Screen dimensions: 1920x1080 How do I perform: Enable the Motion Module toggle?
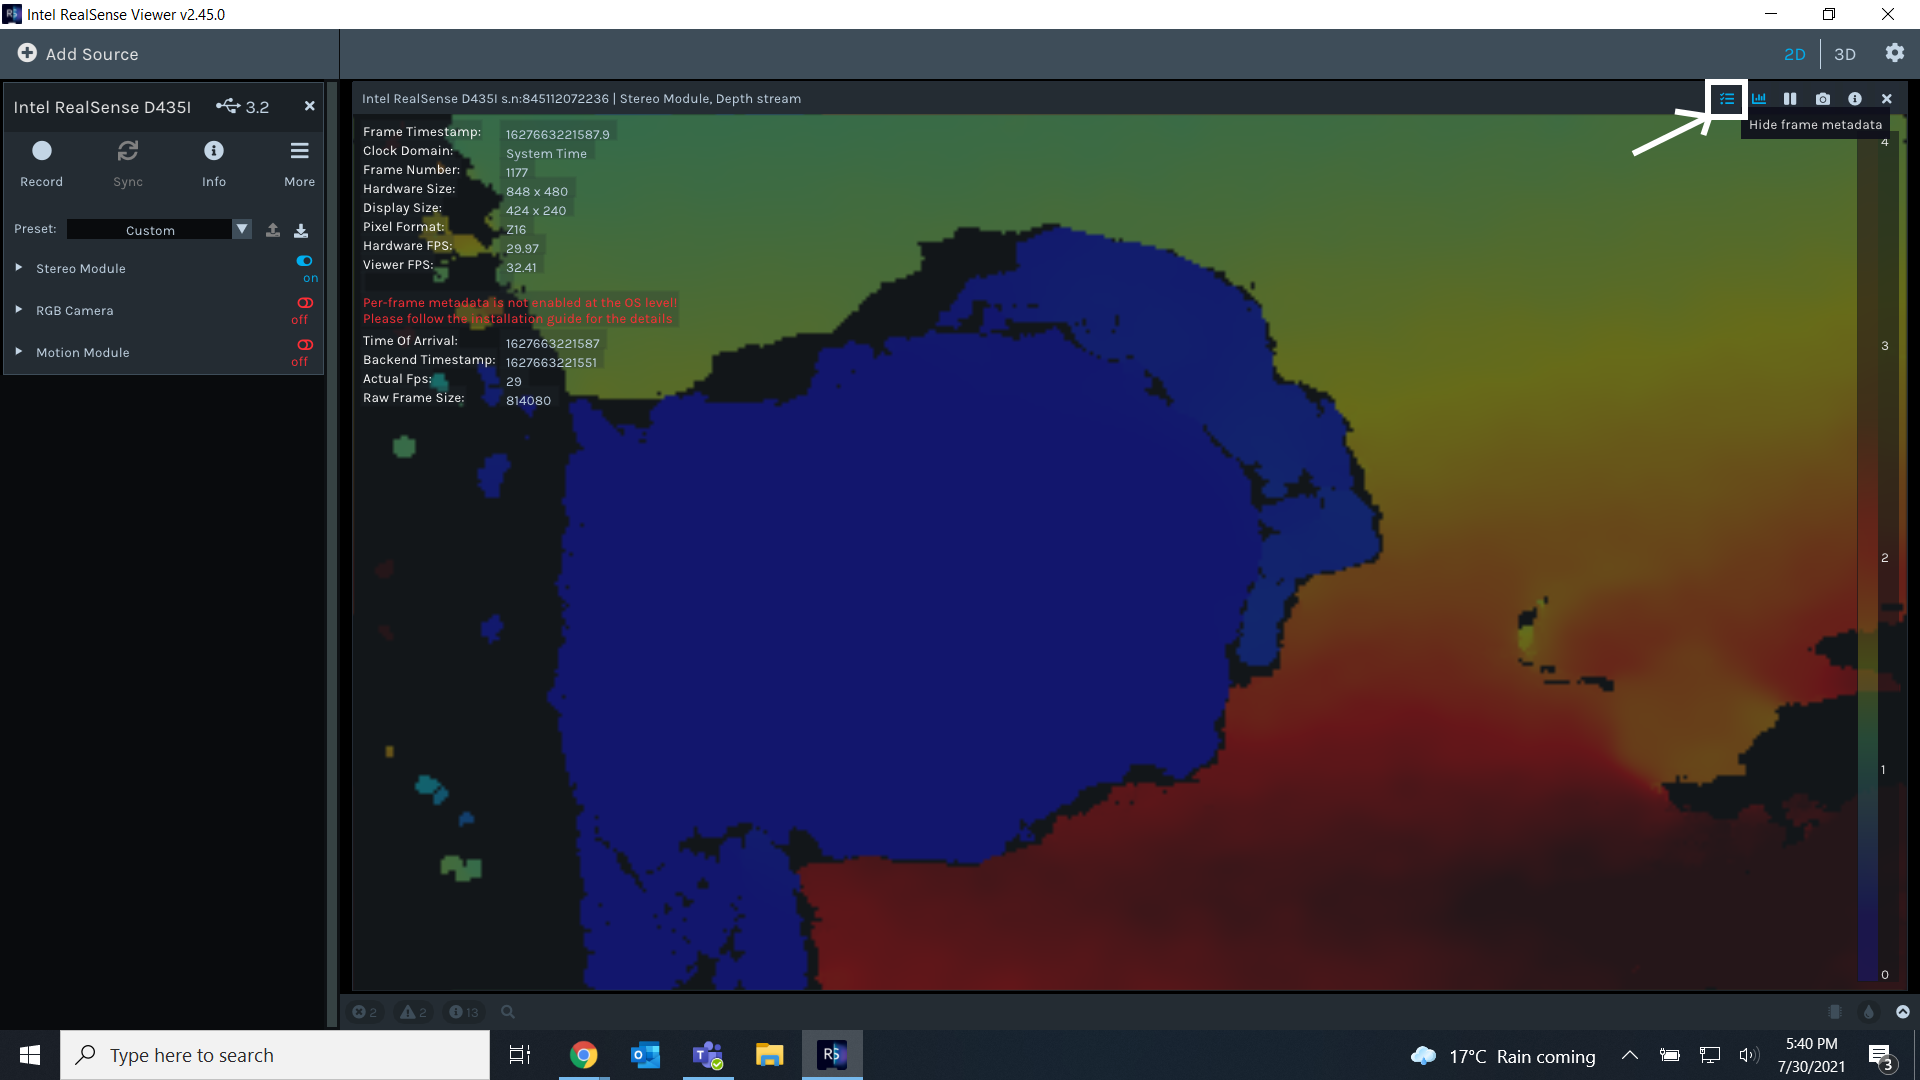[x=305, y=345]
